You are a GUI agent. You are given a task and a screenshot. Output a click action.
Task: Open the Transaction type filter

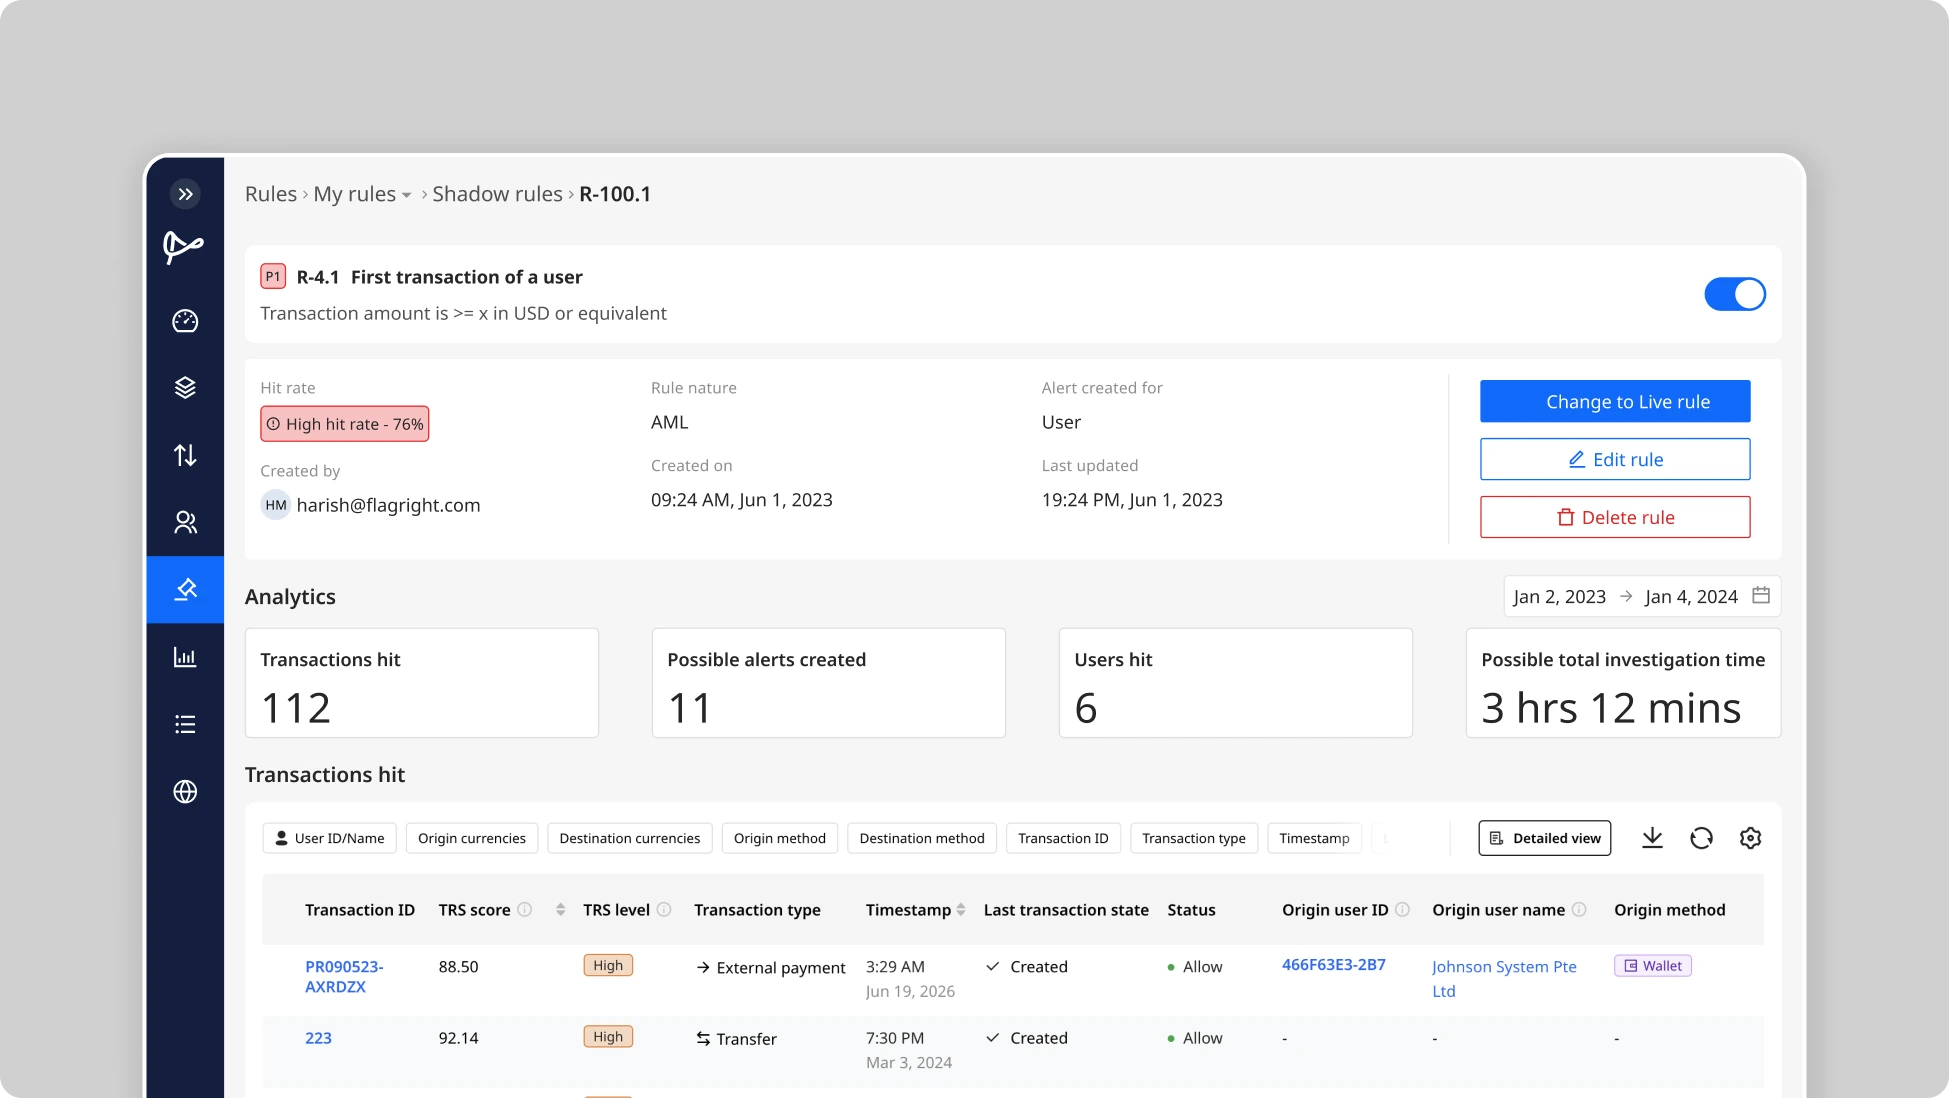(x=1193, y=838)
